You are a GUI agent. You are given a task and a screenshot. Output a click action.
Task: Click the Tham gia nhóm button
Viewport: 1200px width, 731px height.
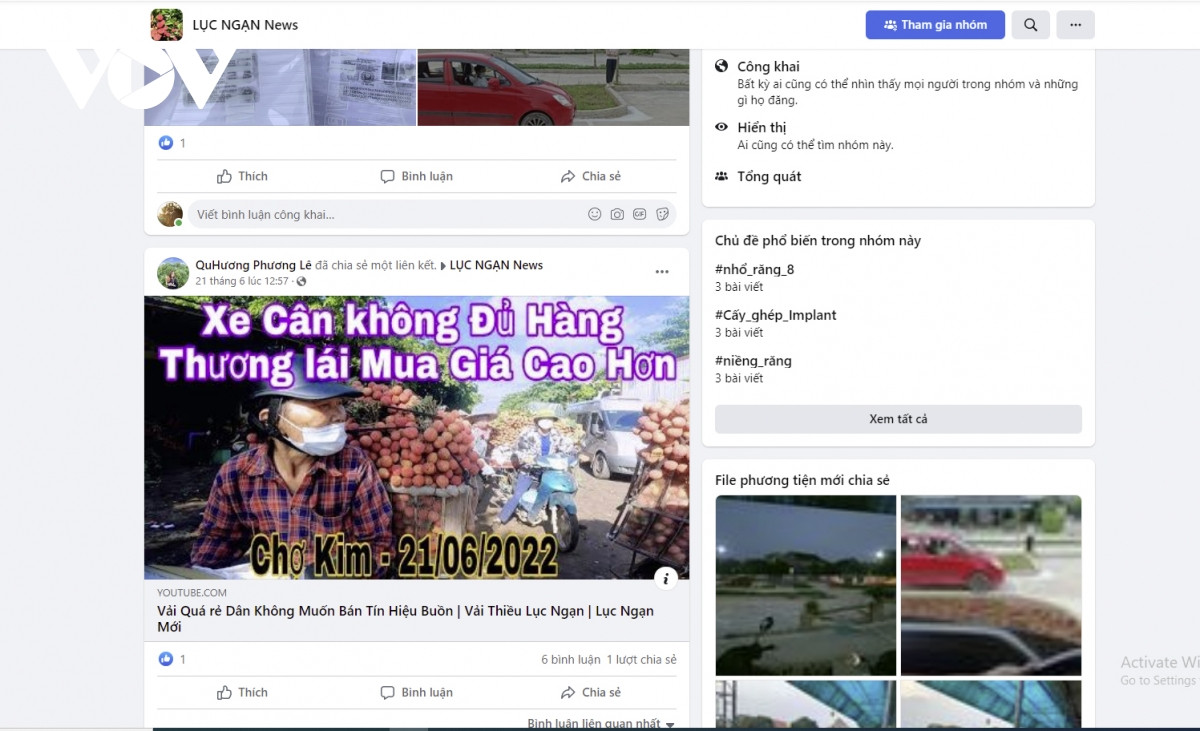[934, 25]
